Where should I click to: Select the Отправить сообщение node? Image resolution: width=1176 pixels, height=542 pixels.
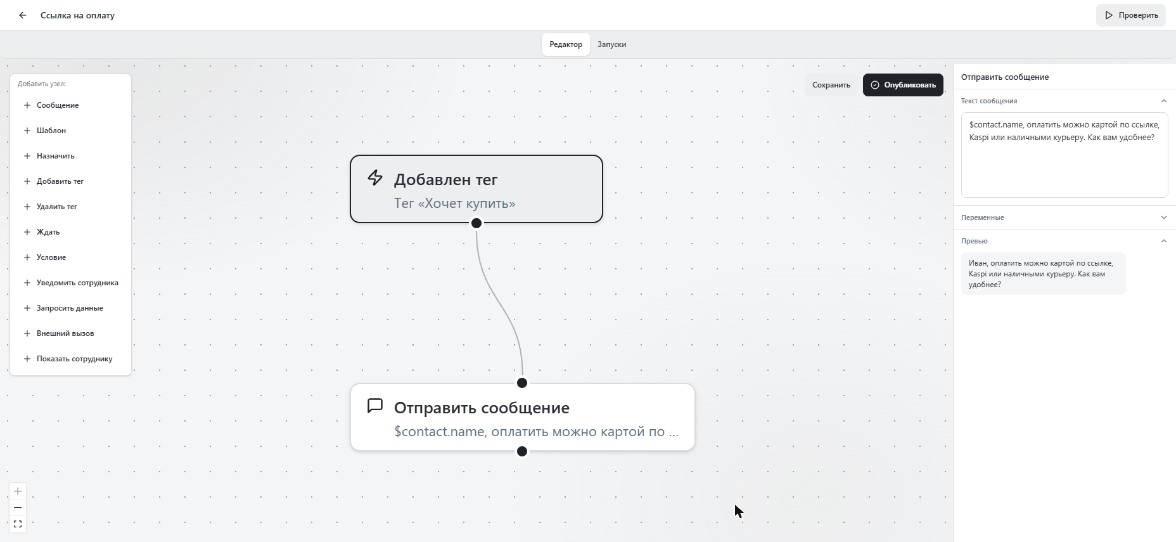pyautogui.click(x=523, y=417)
